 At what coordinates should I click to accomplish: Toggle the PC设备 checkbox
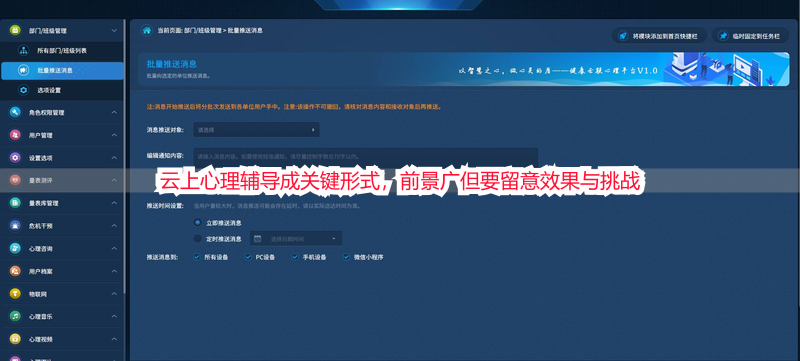coord(248,257)
